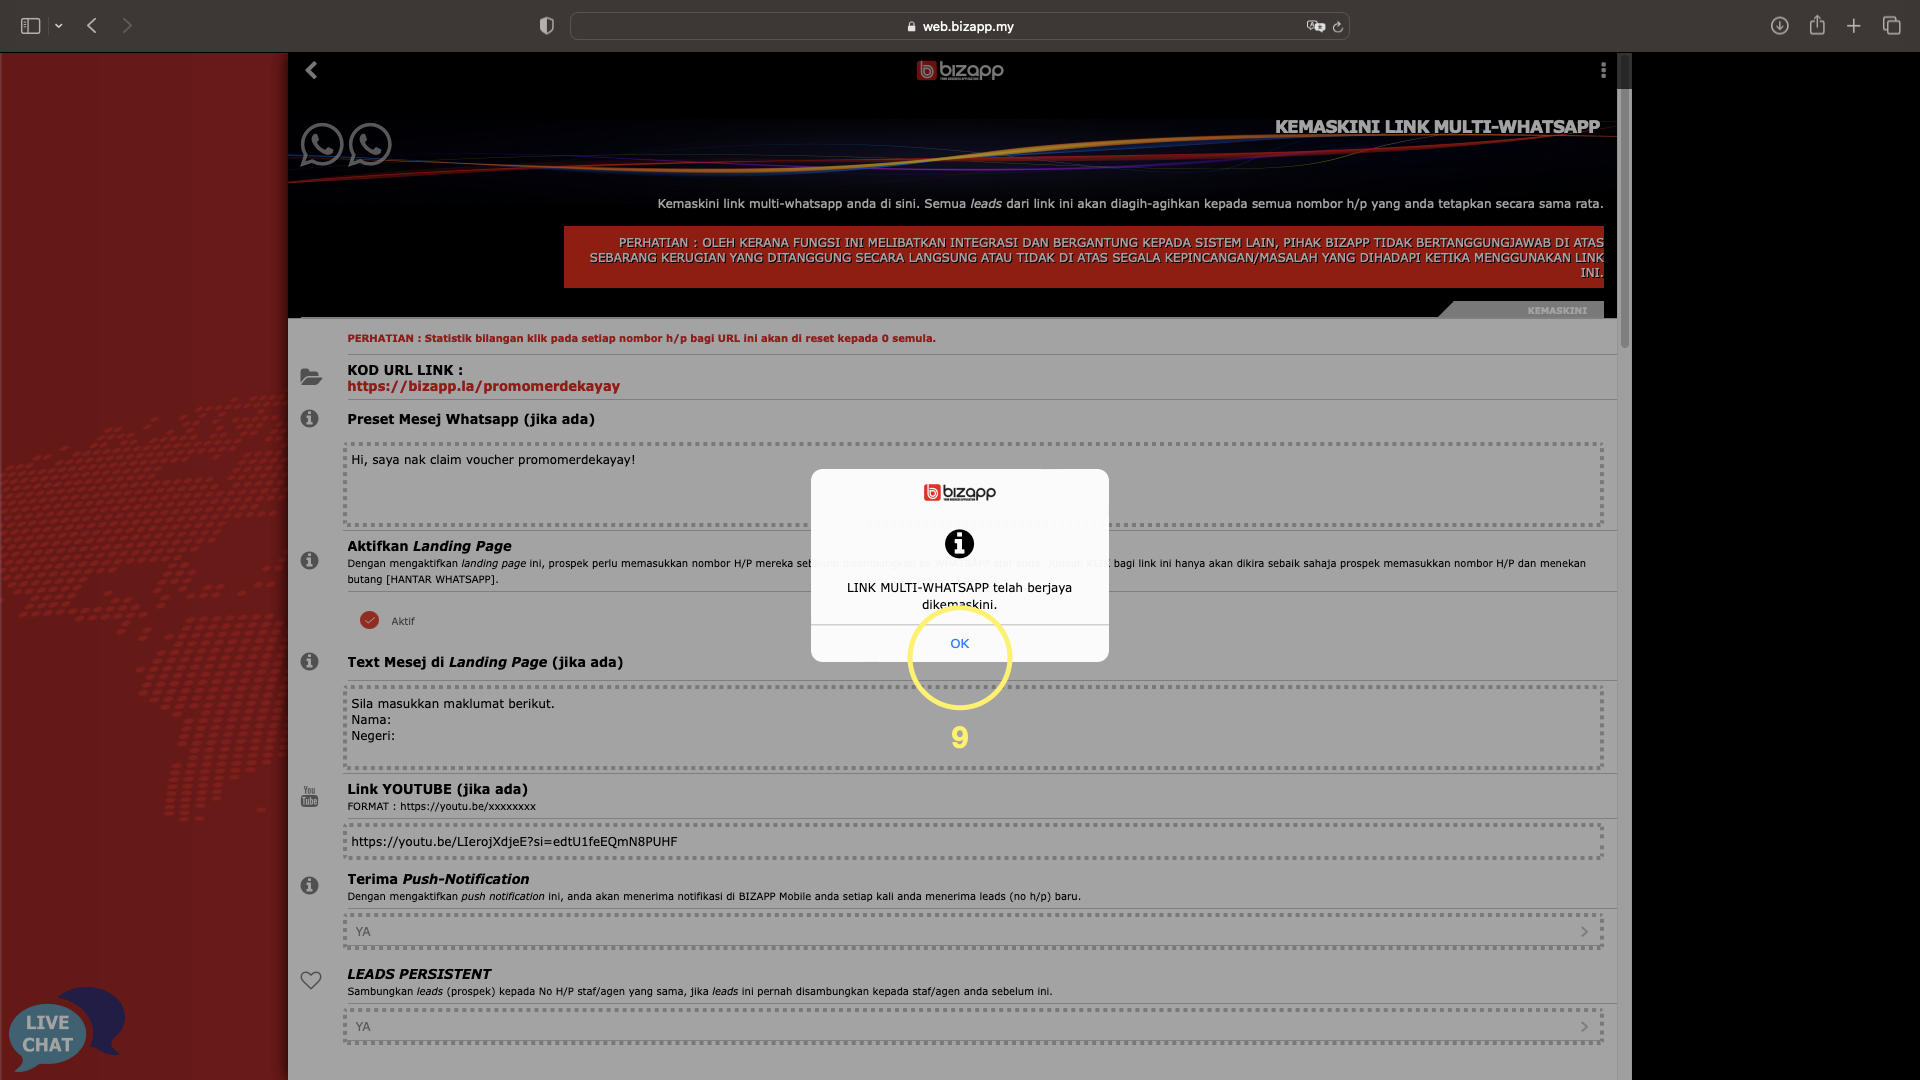Click info icon beside Terima Push-Notification
Viewport: 1920px width, 1080px height.
310,885
